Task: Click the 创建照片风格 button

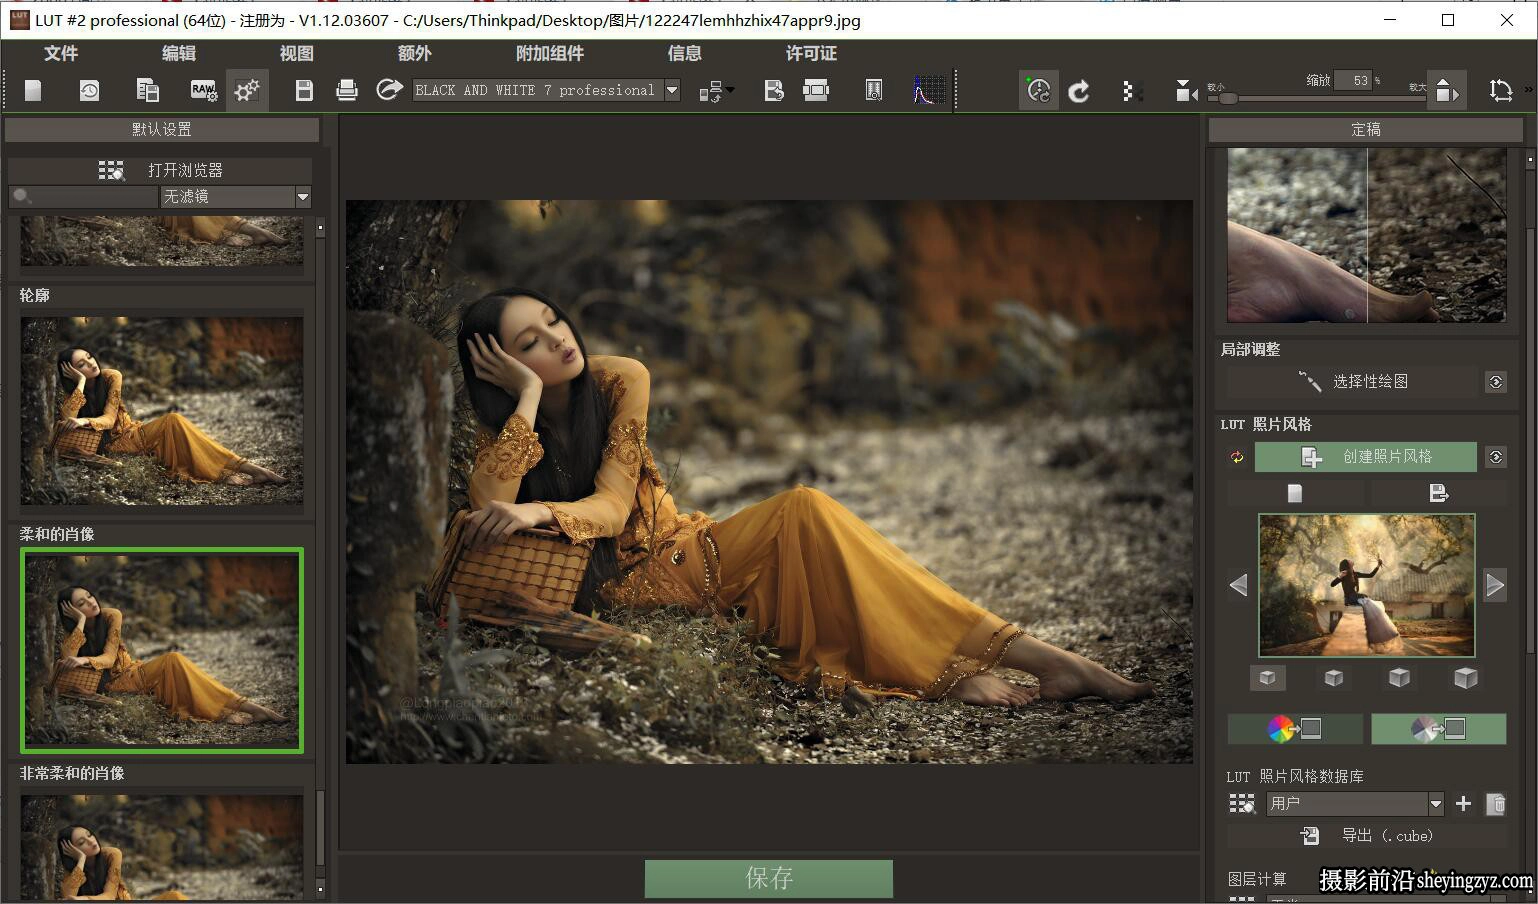Action: (1366, 457)
